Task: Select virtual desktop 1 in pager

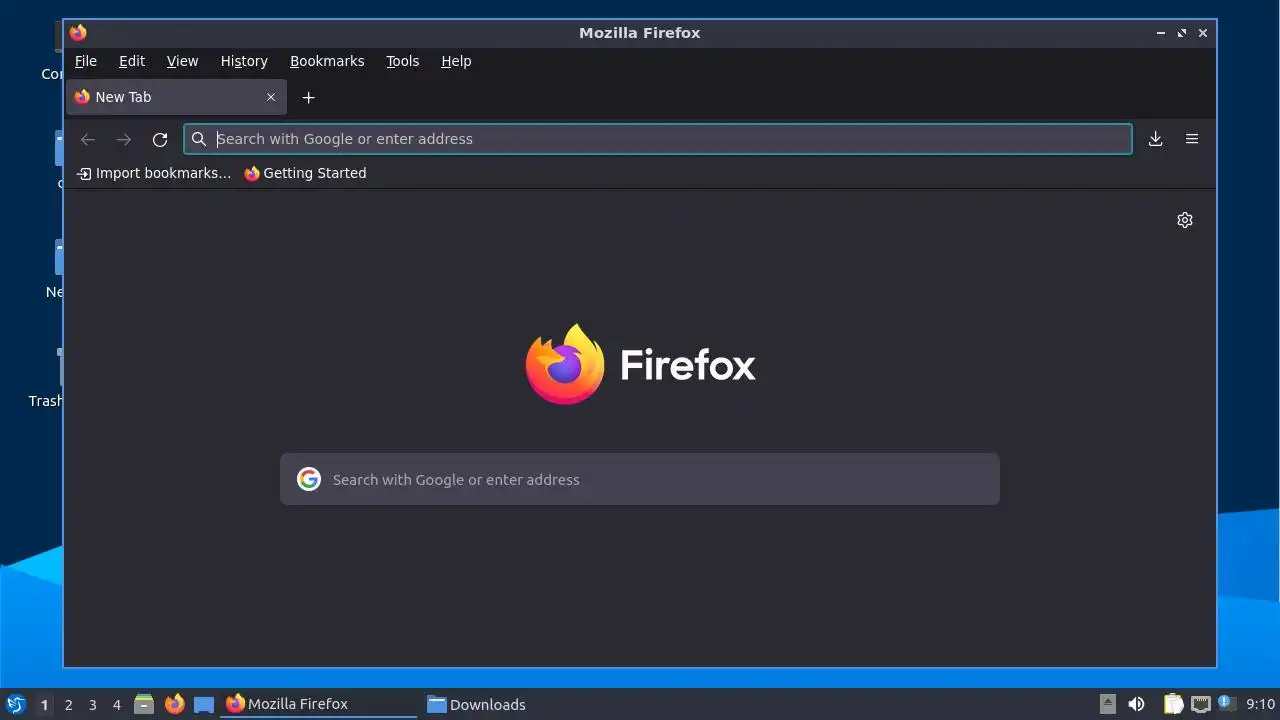Action: [x=45, y=705]
